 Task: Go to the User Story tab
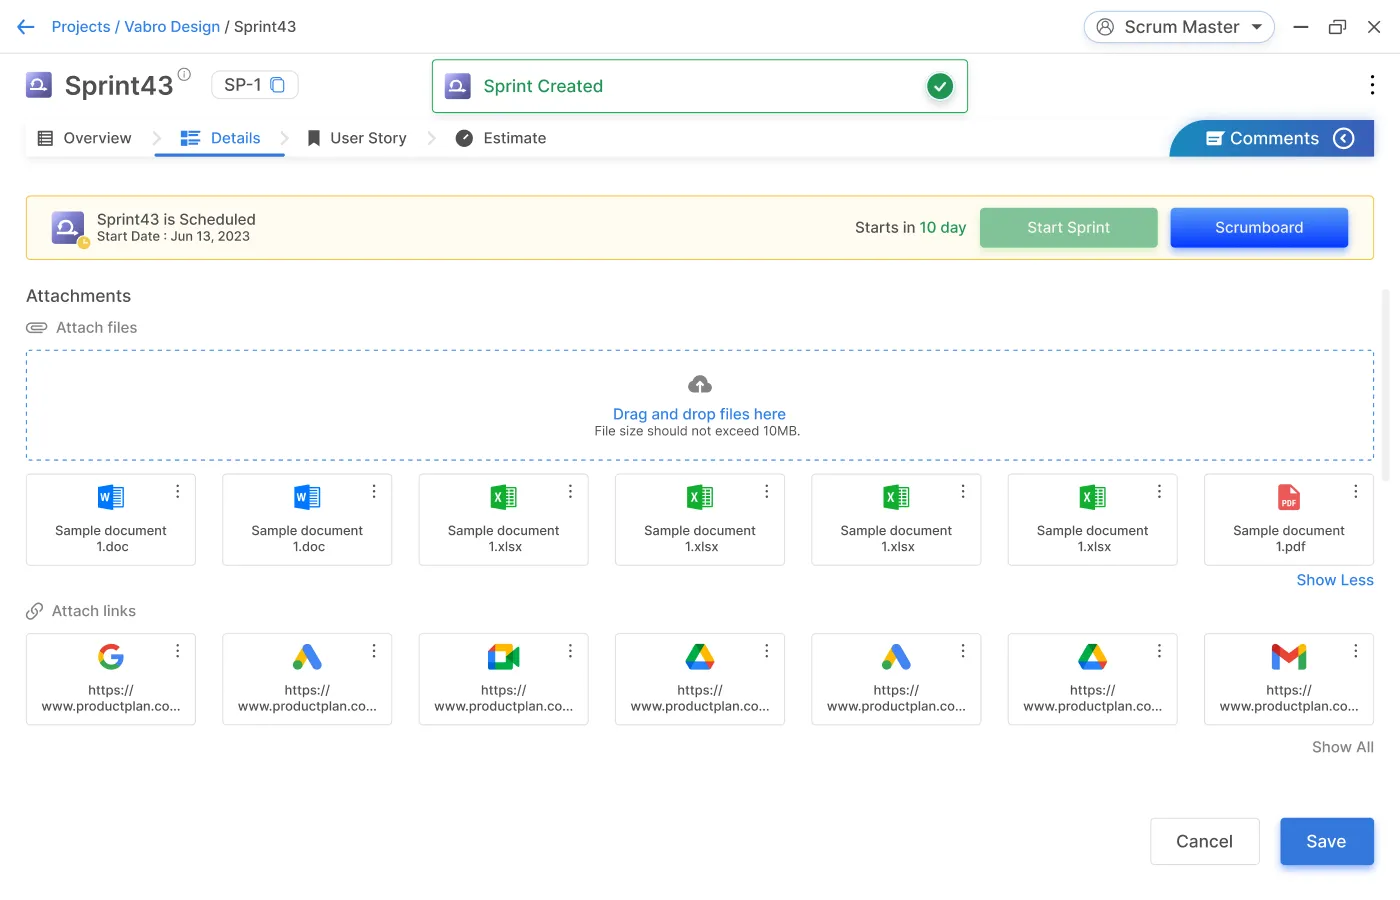click(x=356, y=138)
